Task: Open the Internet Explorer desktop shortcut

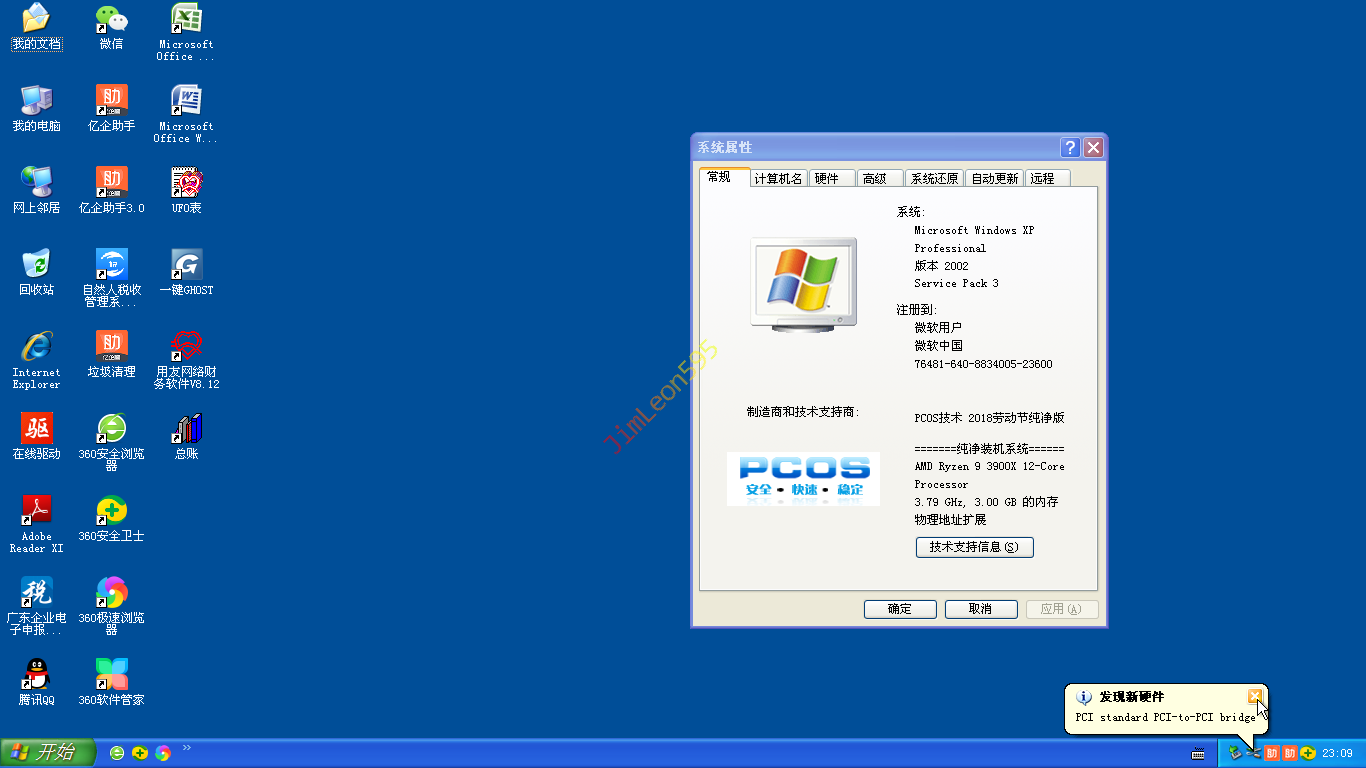Action: coord(36,347)
